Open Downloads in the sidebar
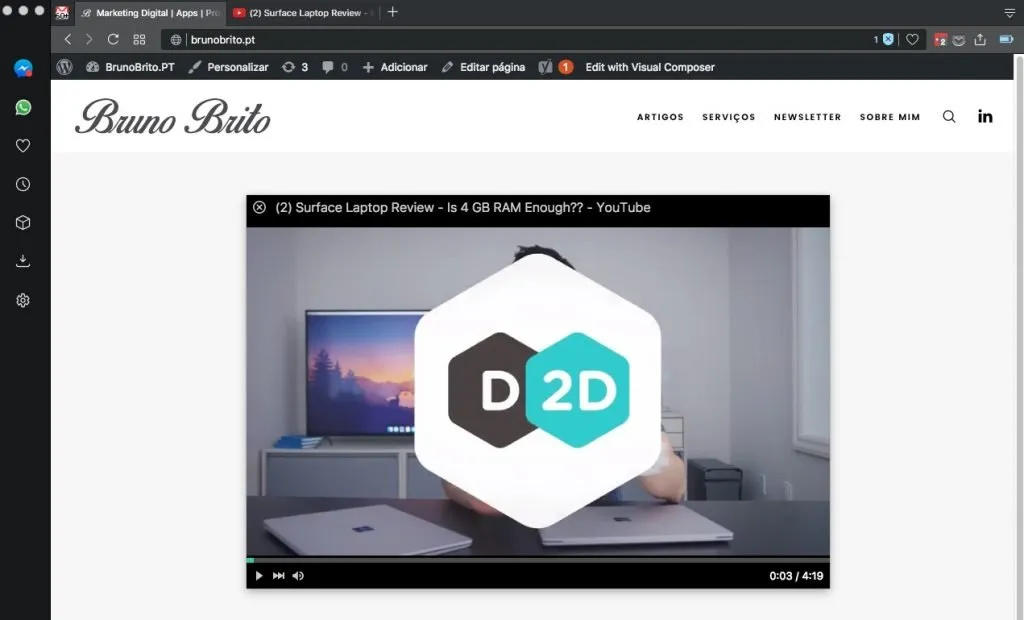 (x=23, y=261)
